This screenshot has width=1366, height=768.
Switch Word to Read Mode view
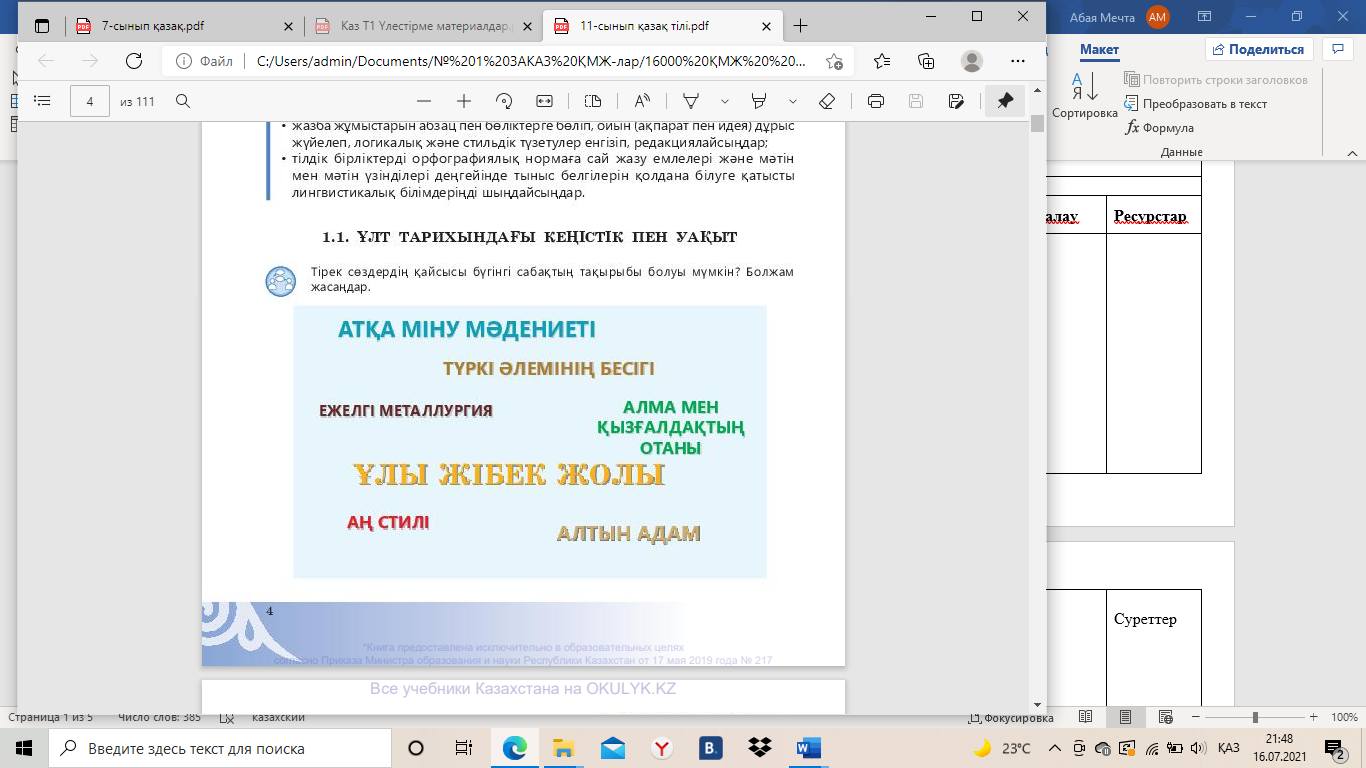tap(1086, 718)
